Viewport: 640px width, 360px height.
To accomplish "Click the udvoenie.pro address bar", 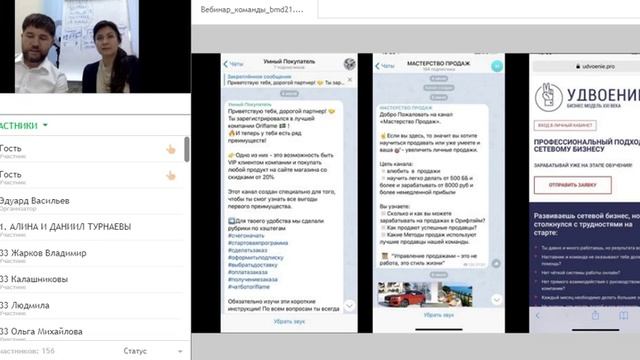I will click(586, 66).
